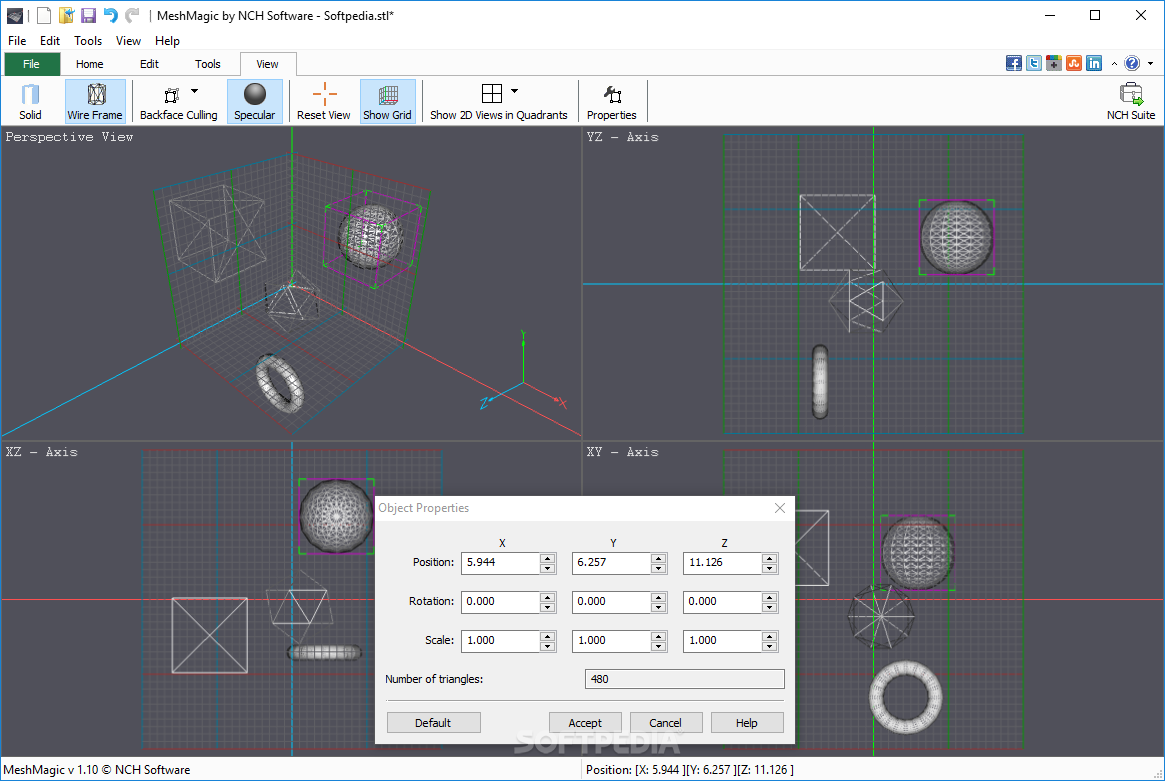The image size is (1165, 781).
Task: Open the Edit menu in menu bar
Action: (x=50, y=41)
